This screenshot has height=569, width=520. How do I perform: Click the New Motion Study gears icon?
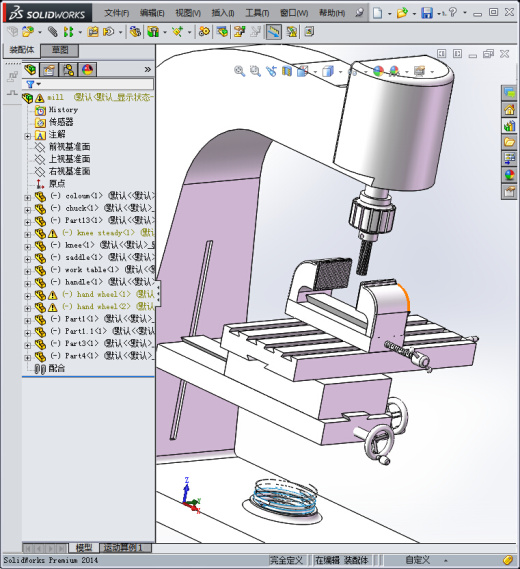(x=204, y=32)
